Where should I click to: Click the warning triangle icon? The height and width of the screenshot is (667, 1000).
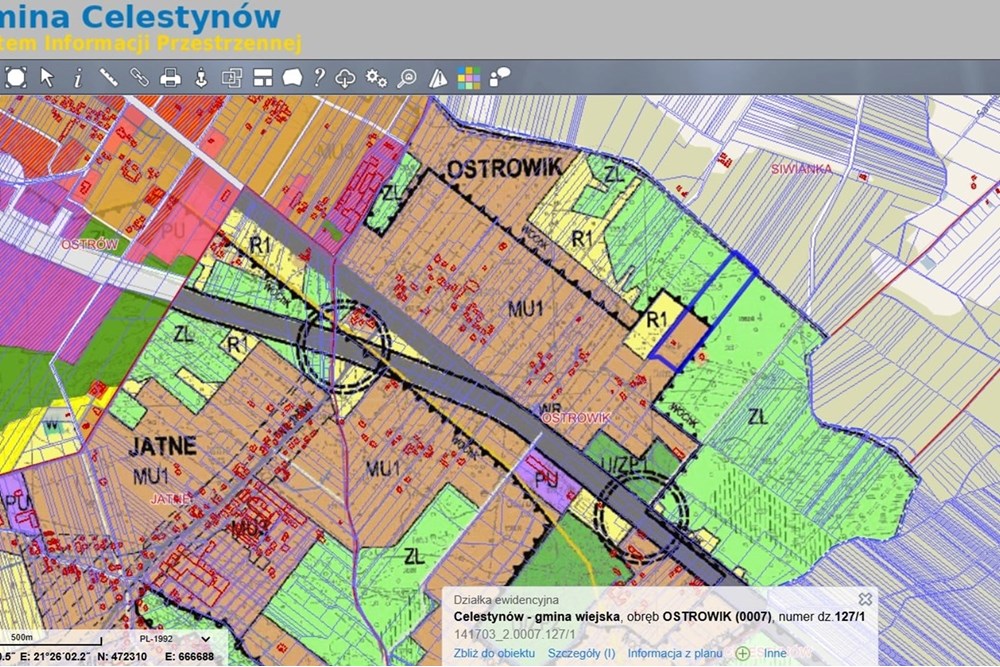tap(438, 76)
